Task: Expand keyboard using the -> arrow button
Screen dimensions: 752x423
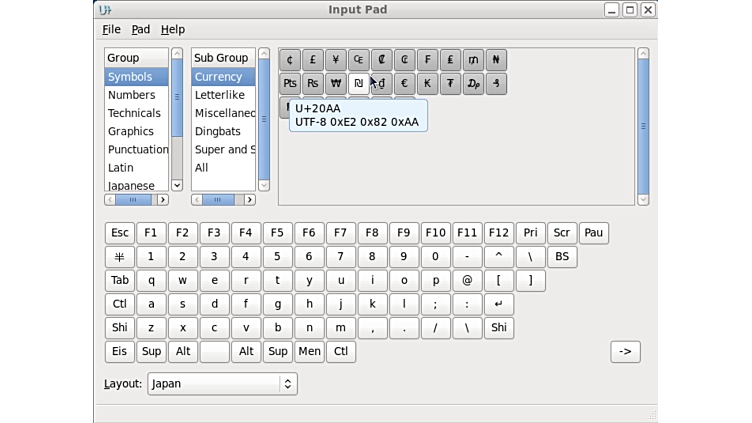Action: click(625, 351)
